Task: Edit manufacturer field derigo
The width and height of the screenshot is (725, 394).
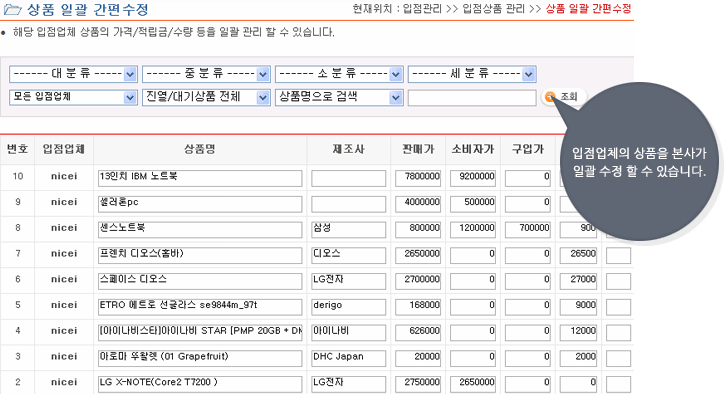Action: pyautogui.click(x=349, y=307)
